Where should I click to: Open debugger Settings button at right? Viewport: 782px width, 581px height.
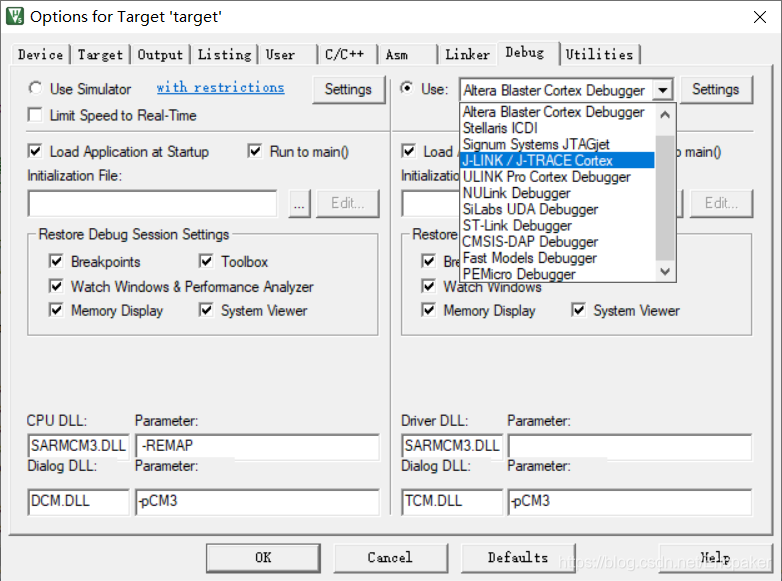[x=716, y=89]
